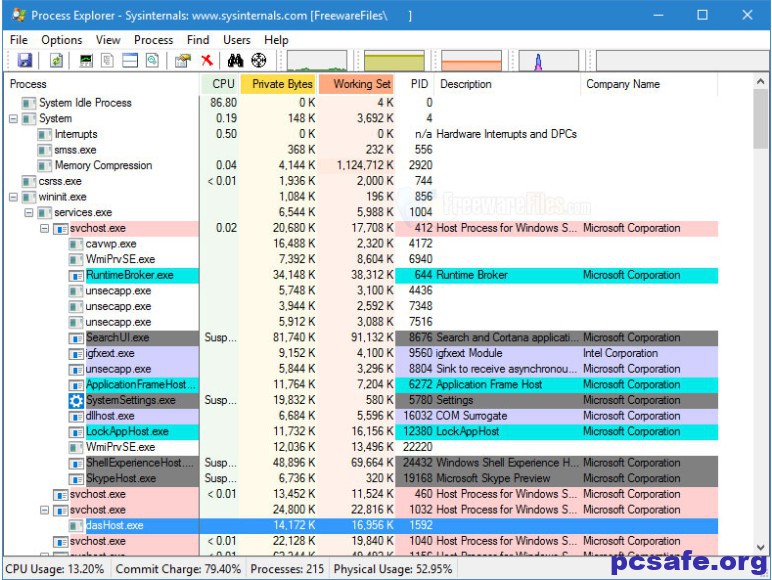Sort by the Private Bytes column header
Screen dimensions: 772x580
tap(279, 84)
